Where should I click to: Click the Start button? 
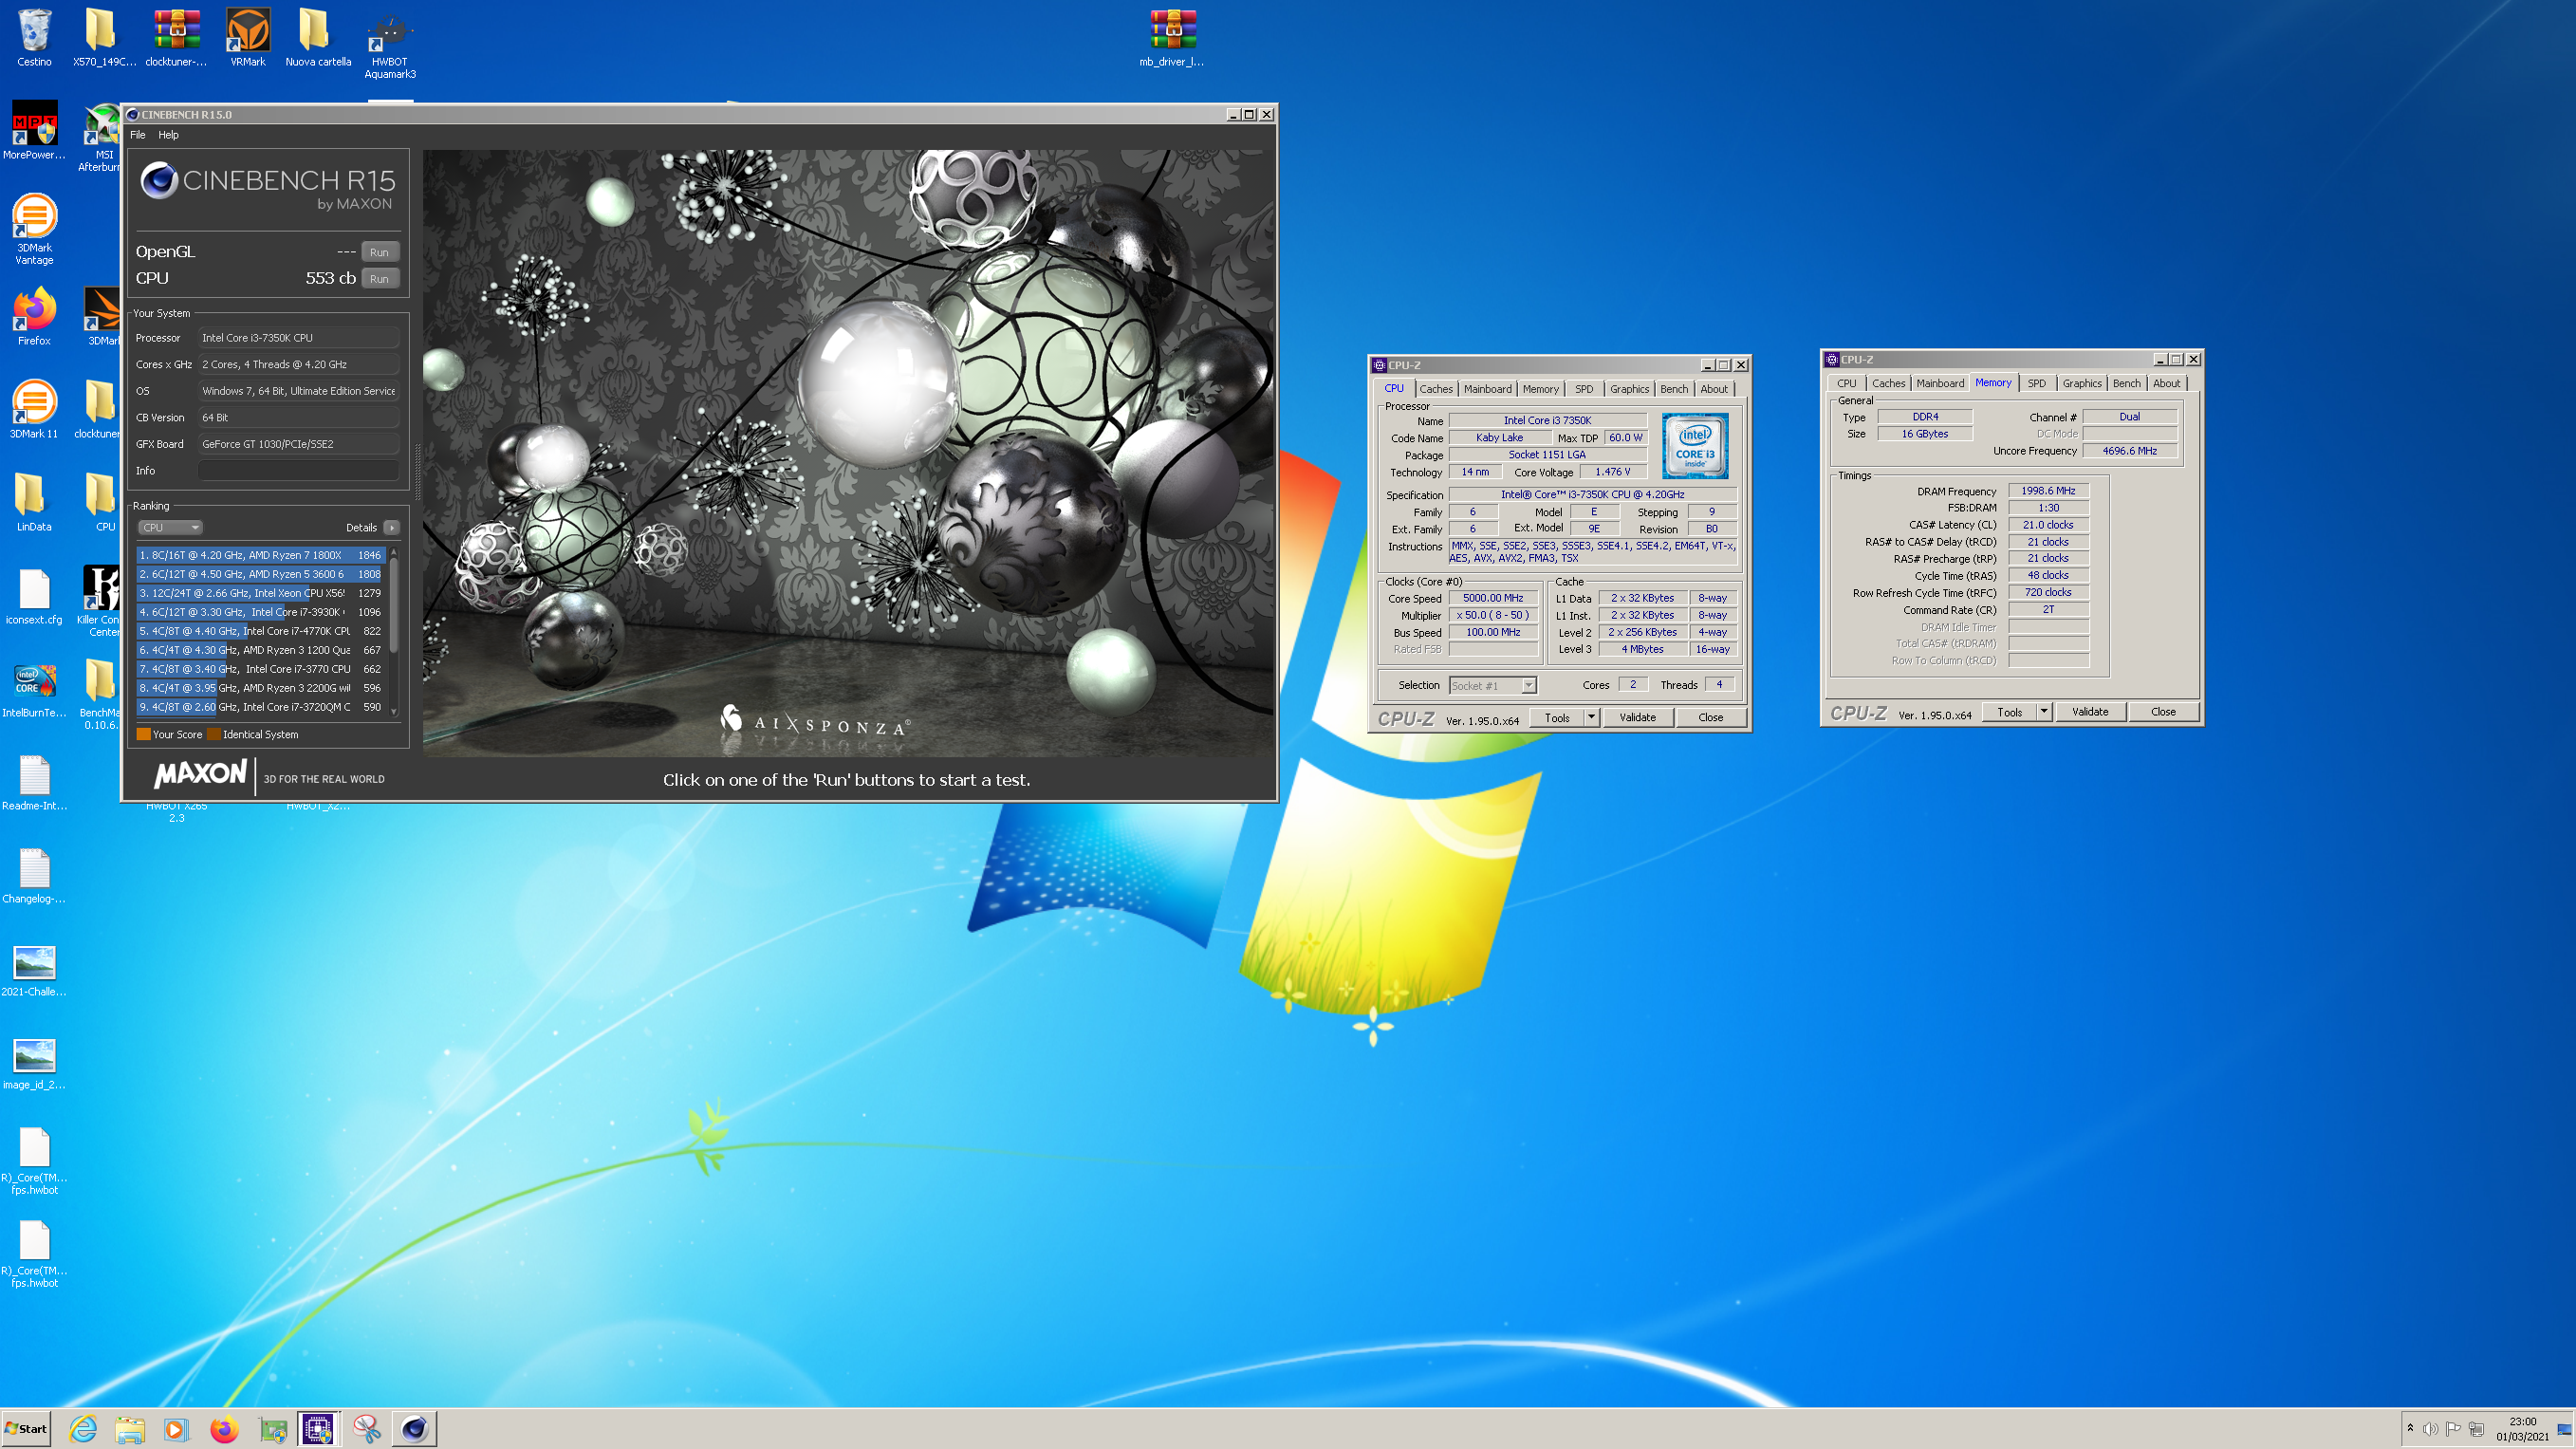27,1429
